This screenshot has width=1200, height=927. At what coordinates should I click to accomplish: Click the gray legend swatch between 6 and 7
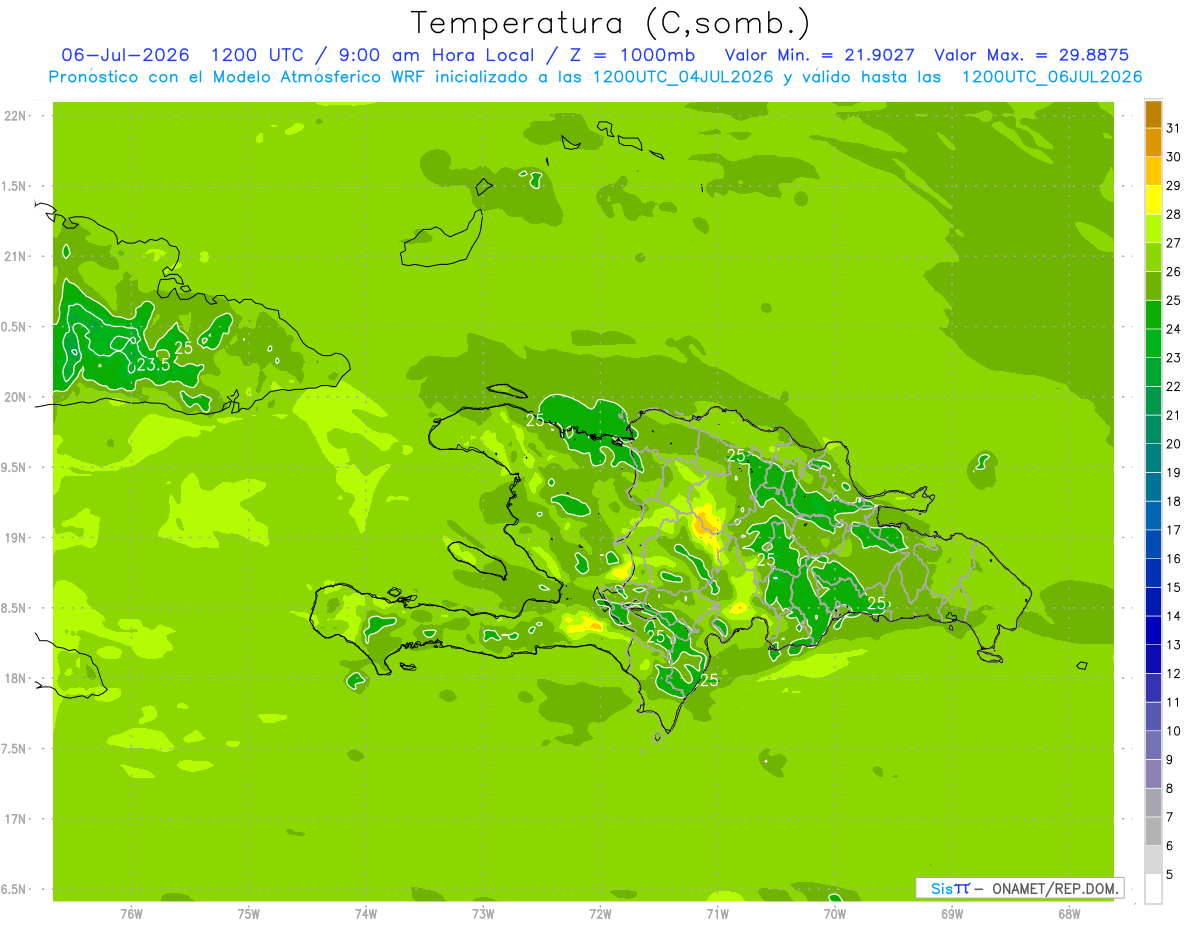(1153, 831)
